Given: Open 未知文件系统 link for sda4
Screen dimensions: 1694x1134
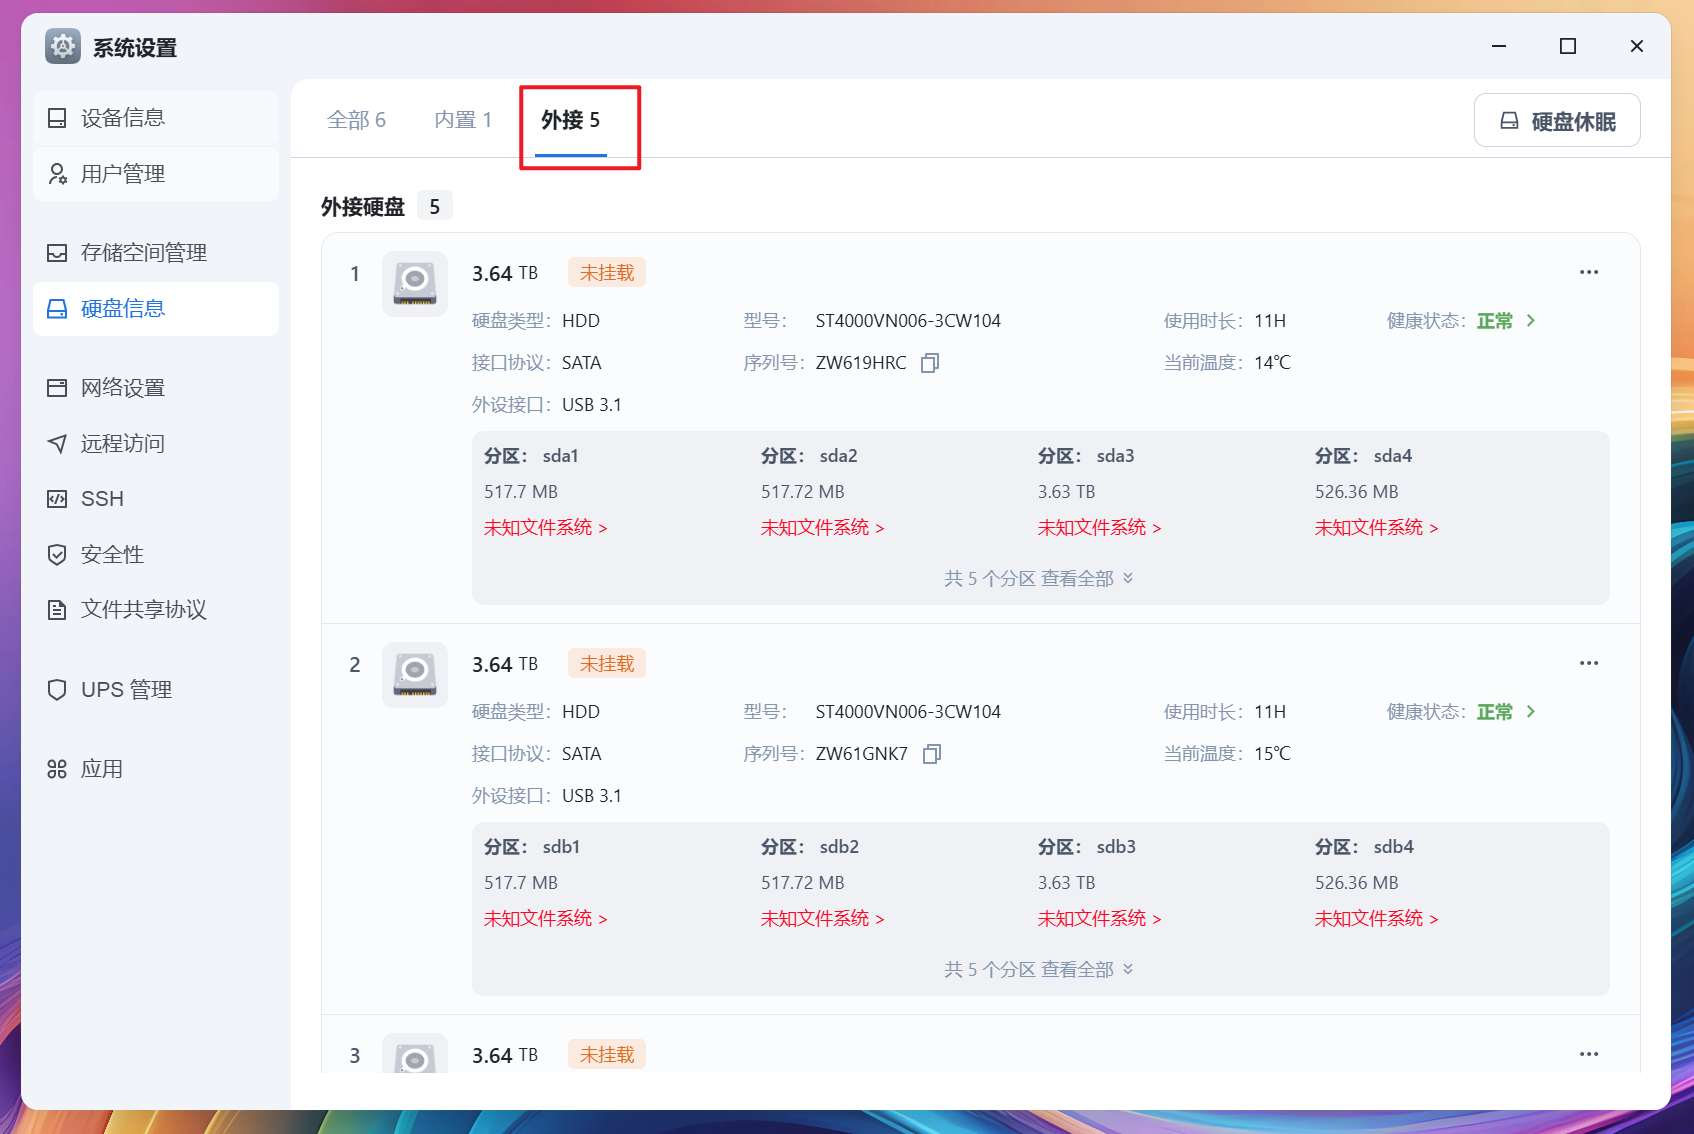Looking at the screenshot, I should coord(1377,528).
